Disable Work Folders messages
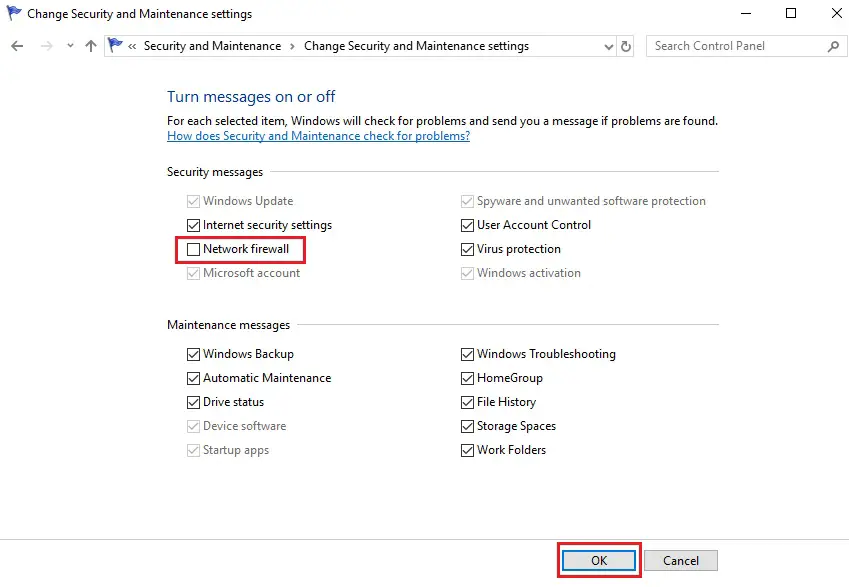Screen dimensions: 849x587 pyautogui.click(x=467, y=451)
